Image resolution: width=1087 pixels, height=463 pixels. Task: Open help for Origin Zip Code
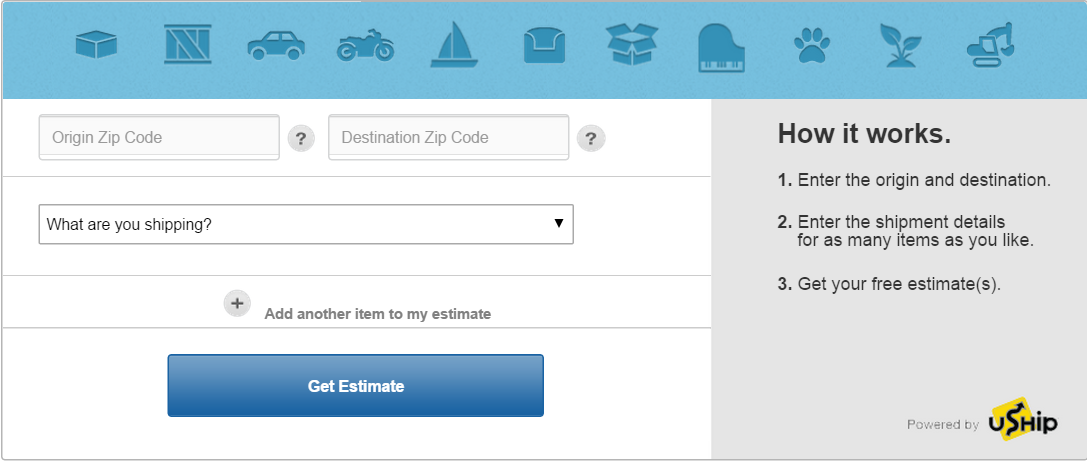click(301, 138)
